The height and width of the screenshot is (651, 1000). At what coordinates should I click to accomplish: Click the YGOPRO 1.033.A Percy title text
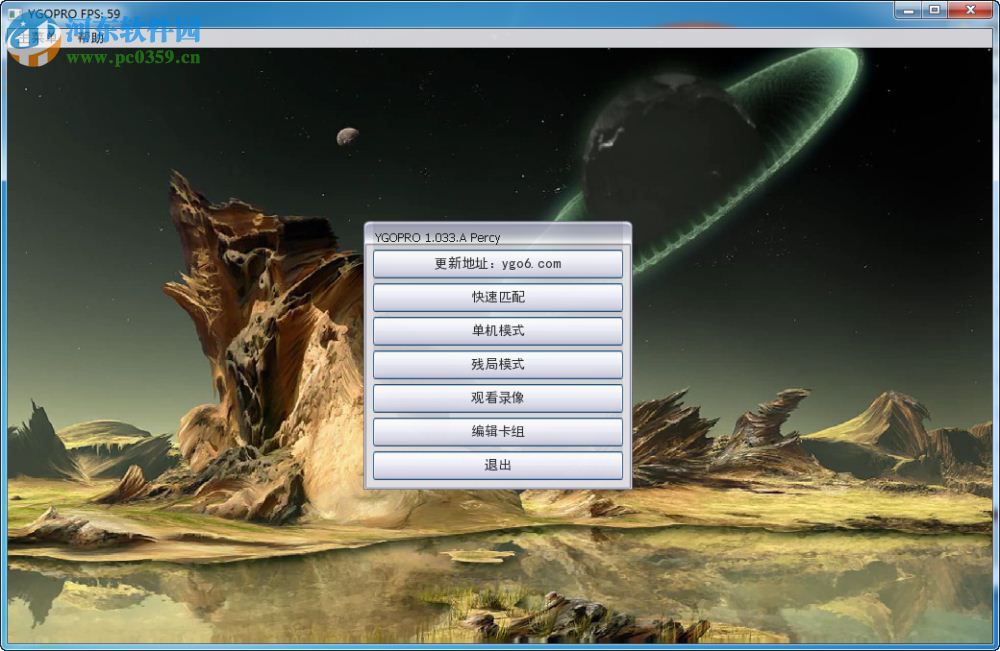click(x=437, y=237)
